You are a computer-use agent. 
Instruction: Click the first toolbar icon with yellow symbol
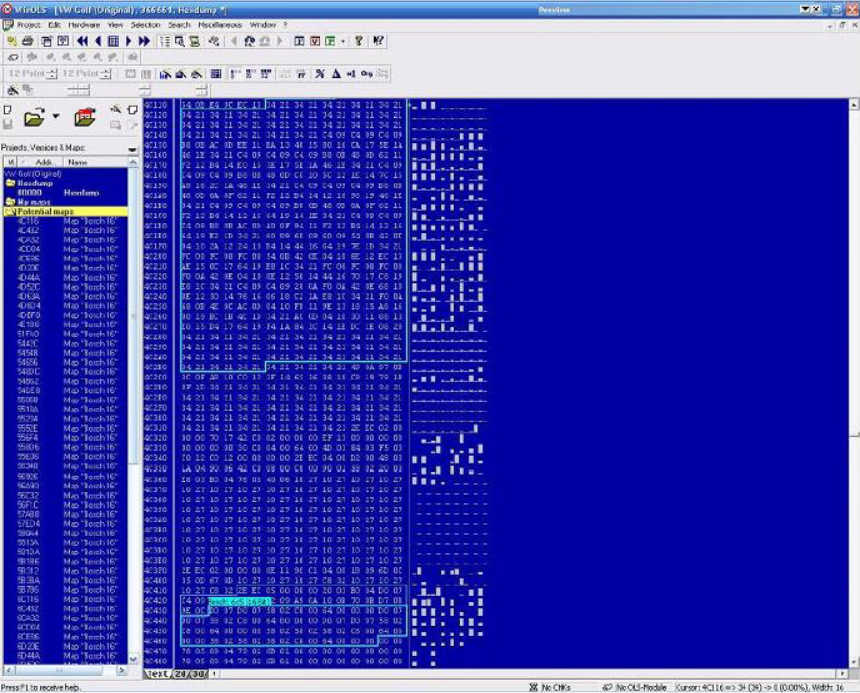pos(12,41)
